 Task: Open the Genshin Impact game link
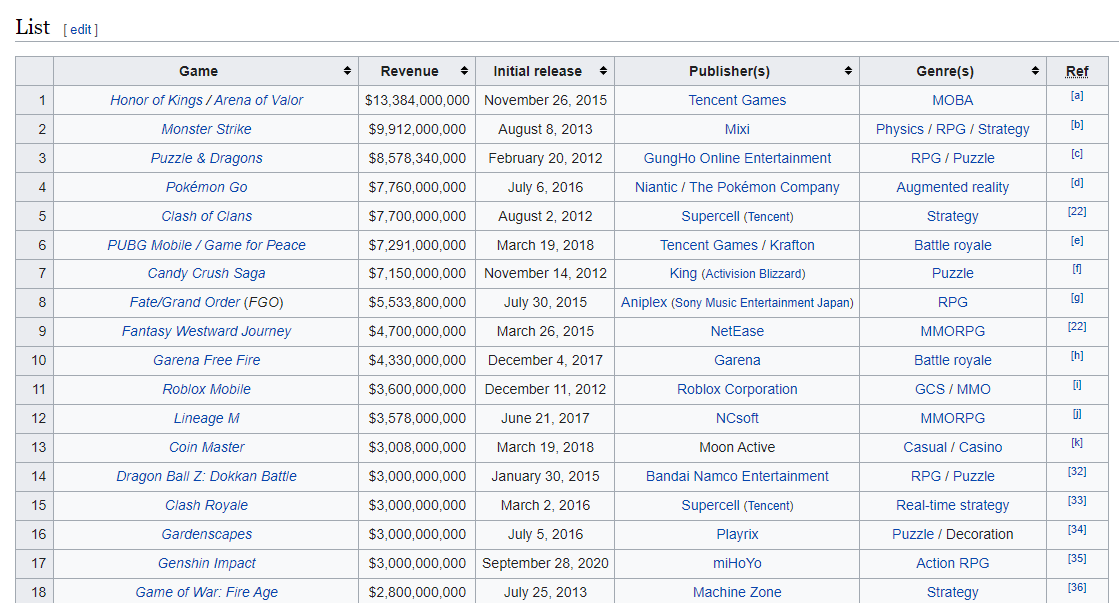pyautogui.click(x=206, y=563)
